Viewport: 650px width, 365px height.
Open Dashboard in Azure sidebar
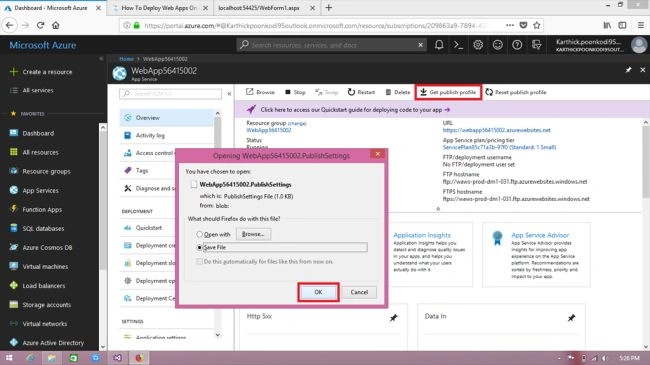[38, 133]
